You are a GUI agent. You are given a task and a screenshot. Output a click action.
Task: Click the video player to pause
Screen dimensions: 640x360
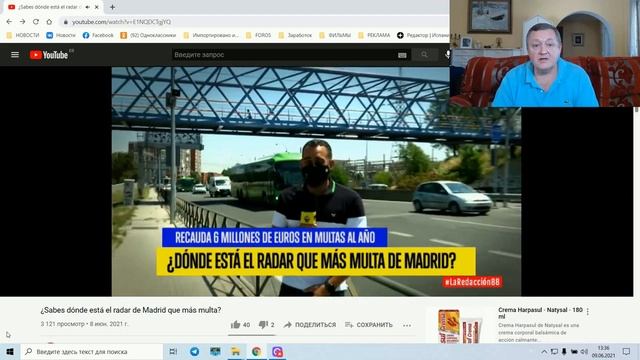pos(316,181)
